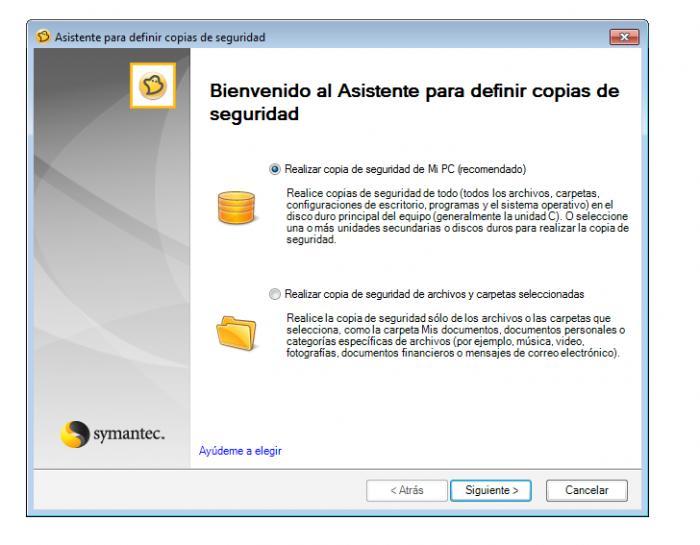This screenshot has width=700, height=545.
Task: Click the Symantec logo
Action: pos(112,433)
